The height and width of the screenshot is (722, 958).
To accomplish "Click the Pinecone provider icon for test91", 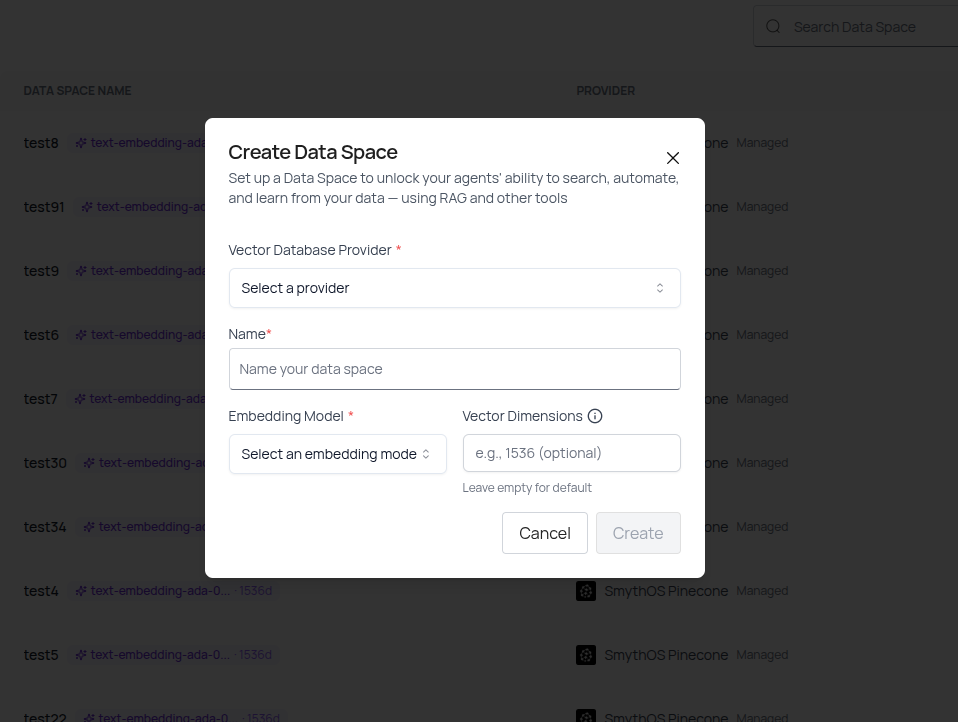I will pos(586,207).
